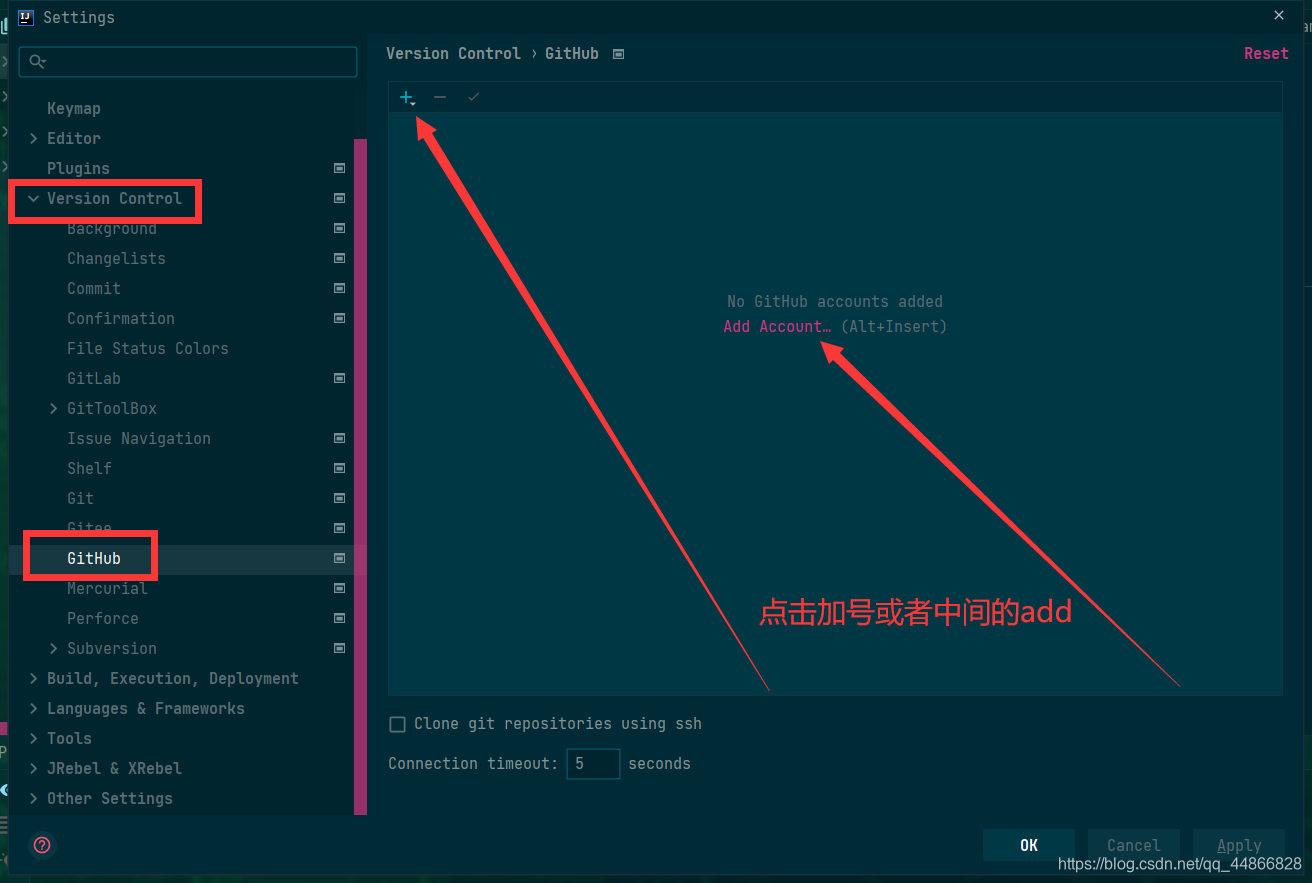Click project icon beside GitLab row
1312x883 pixels.
tap(339, 378)
